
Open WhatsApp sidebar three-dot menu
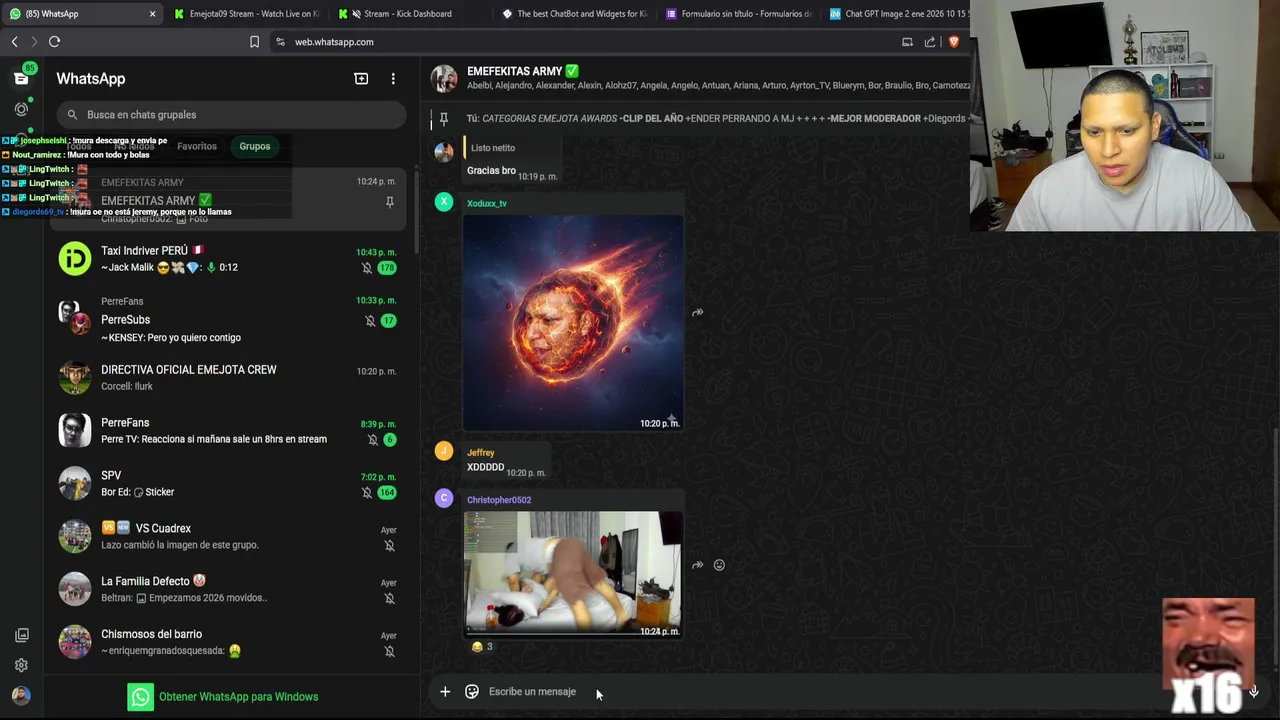point(393,79)
